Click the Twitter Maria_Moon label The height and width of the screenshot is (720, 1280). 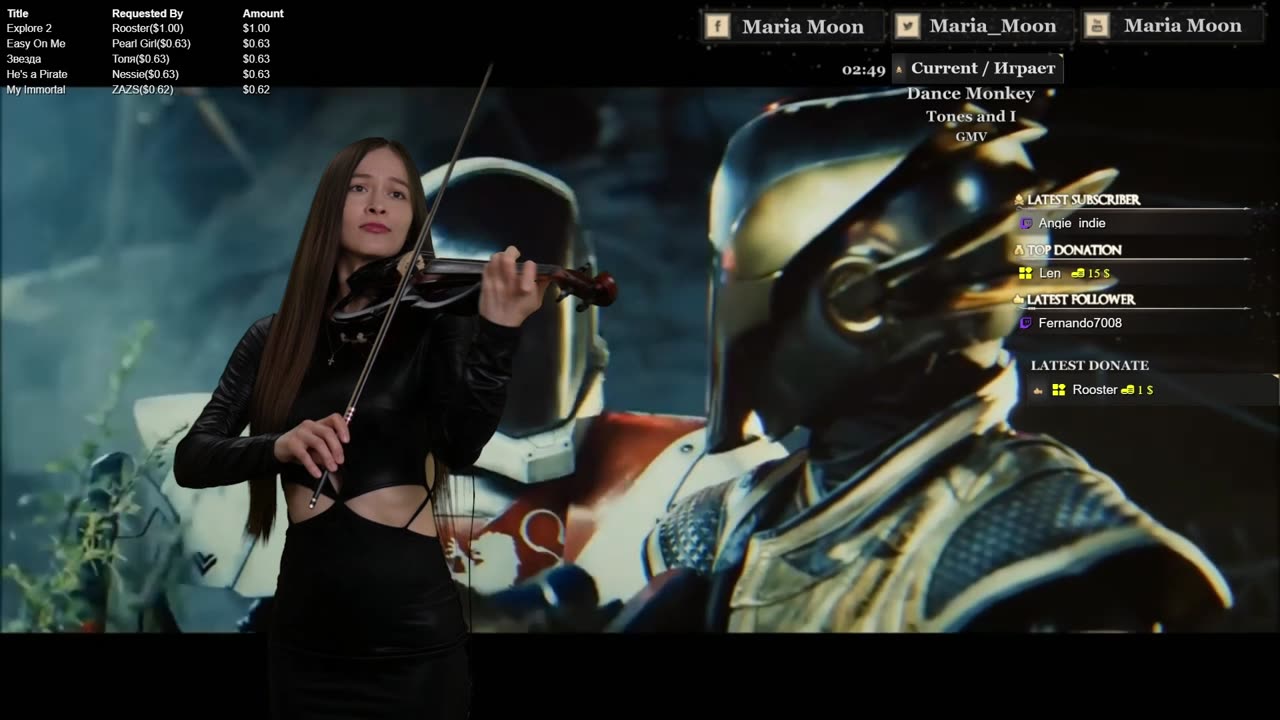993,27
